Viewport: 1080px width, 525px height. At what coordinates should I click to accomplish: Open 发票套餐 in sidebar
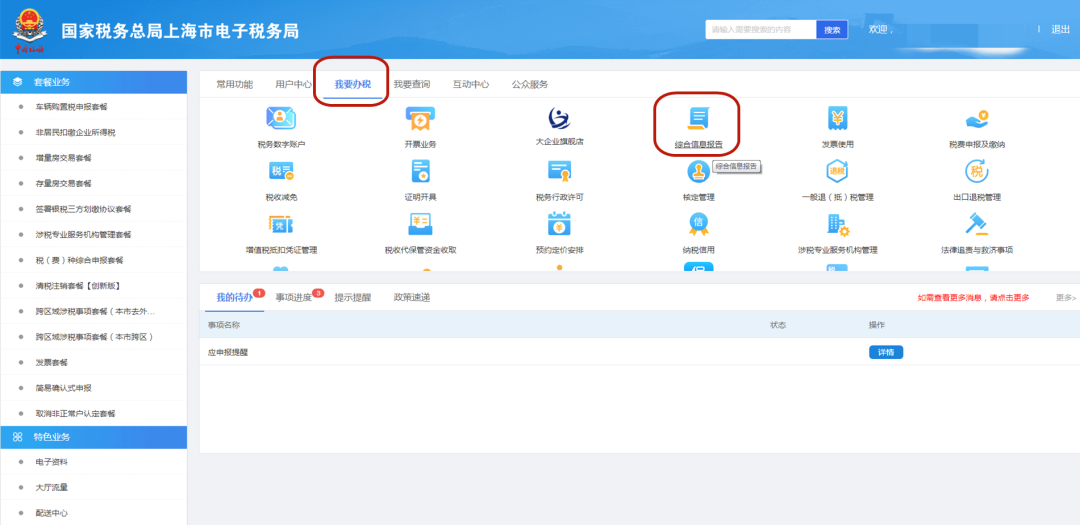click(x=52, y=362)
